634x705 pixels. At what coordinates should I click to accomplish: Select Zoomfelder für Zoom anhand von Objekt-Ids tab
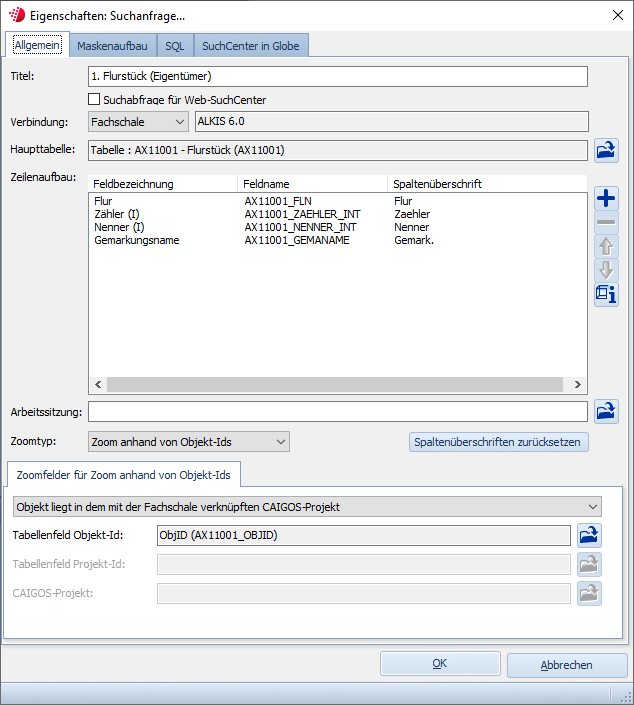click(124, 475)
